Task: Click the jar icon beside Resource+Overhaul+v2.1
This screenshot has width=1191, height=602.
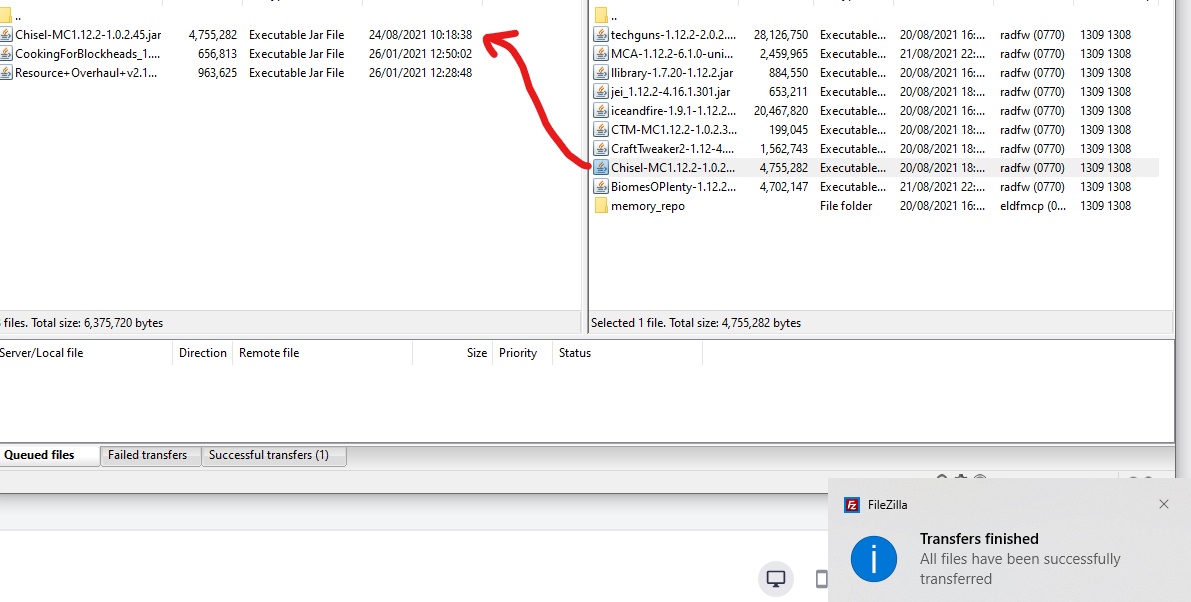Action: (6, 73)
